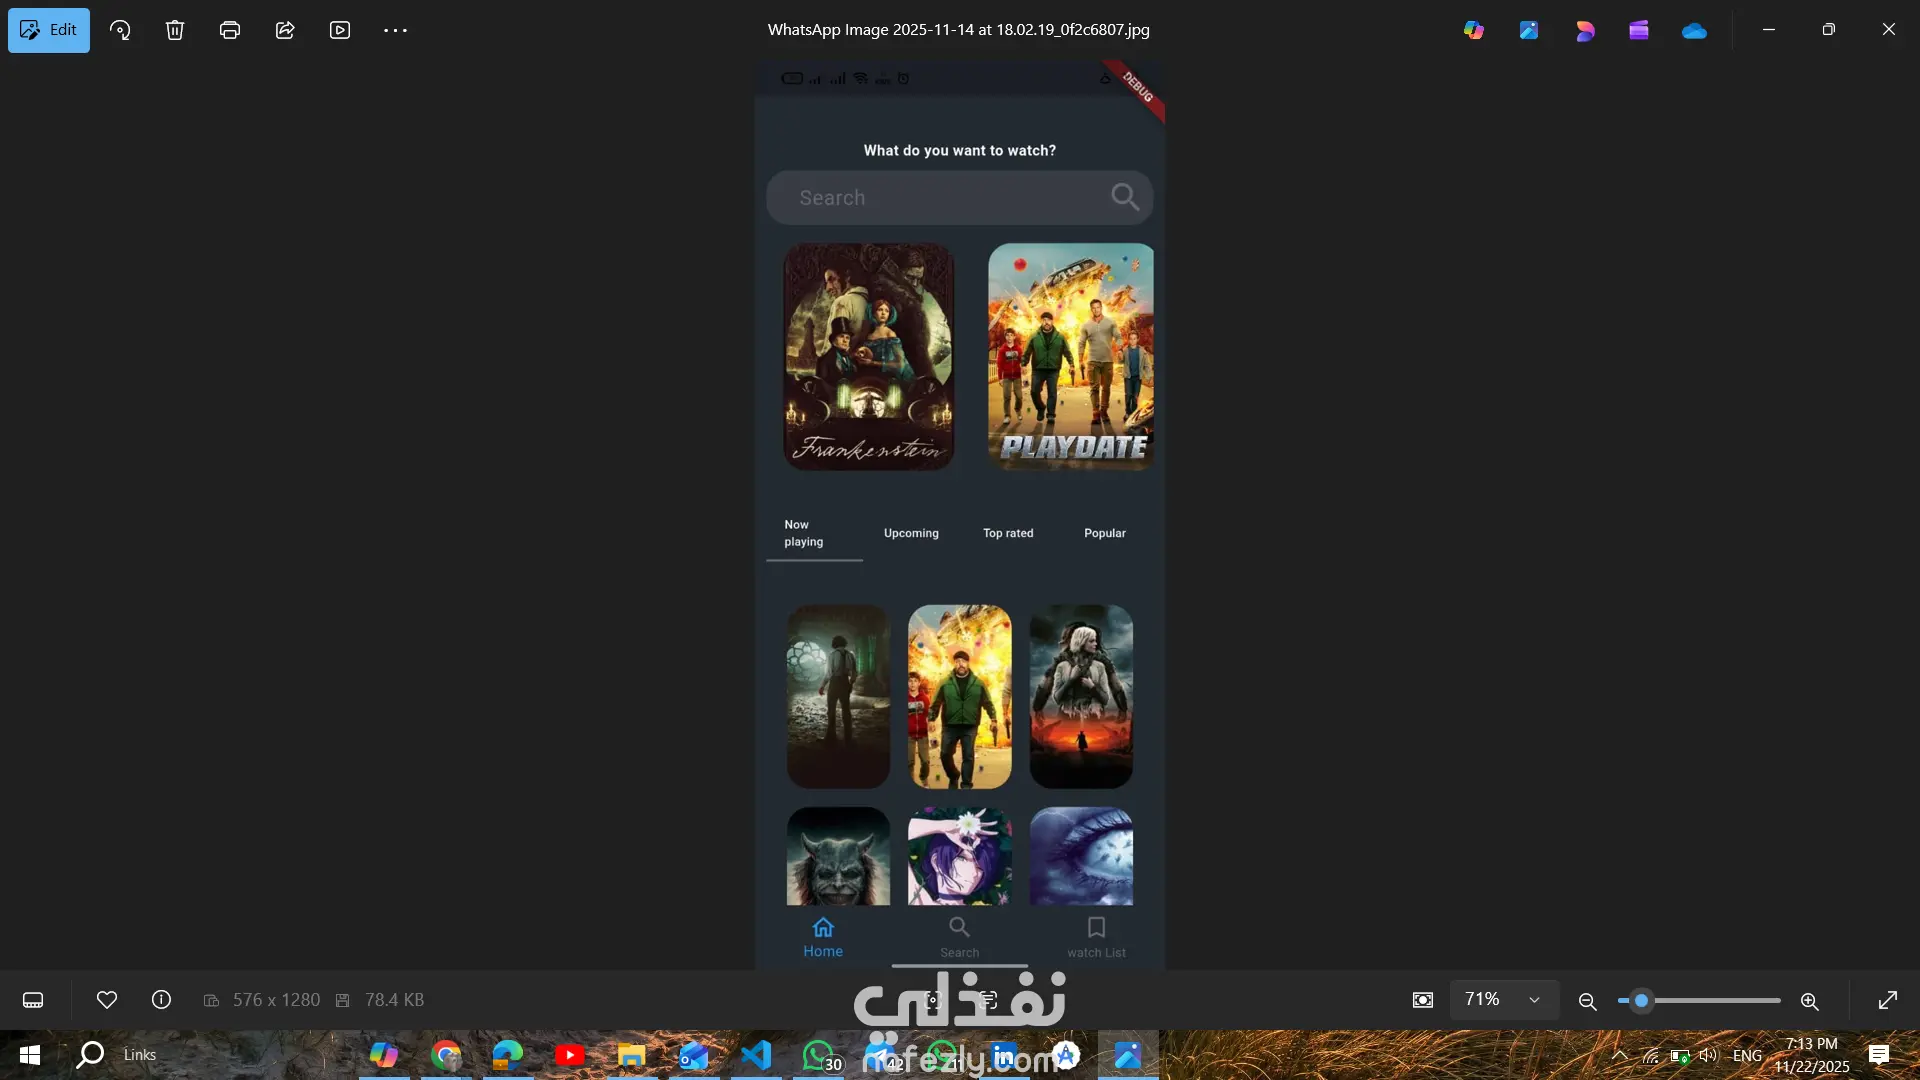Open Clipchamp icon in title bar
Viewport: 1920px width, 1080px height.
[x=1638, y=30]
